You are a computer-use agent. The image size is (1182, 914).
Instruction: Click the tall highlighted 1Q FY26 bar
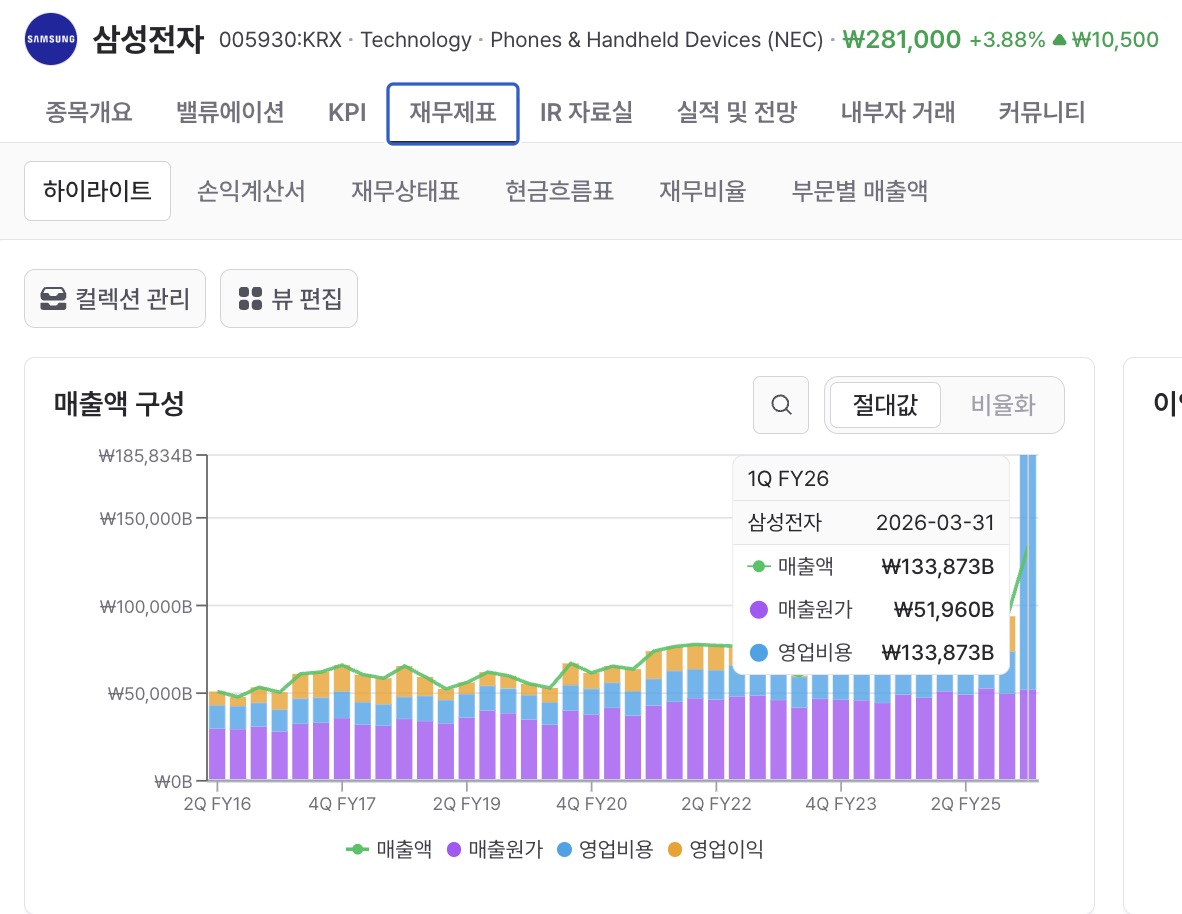tap(1027, 617)
